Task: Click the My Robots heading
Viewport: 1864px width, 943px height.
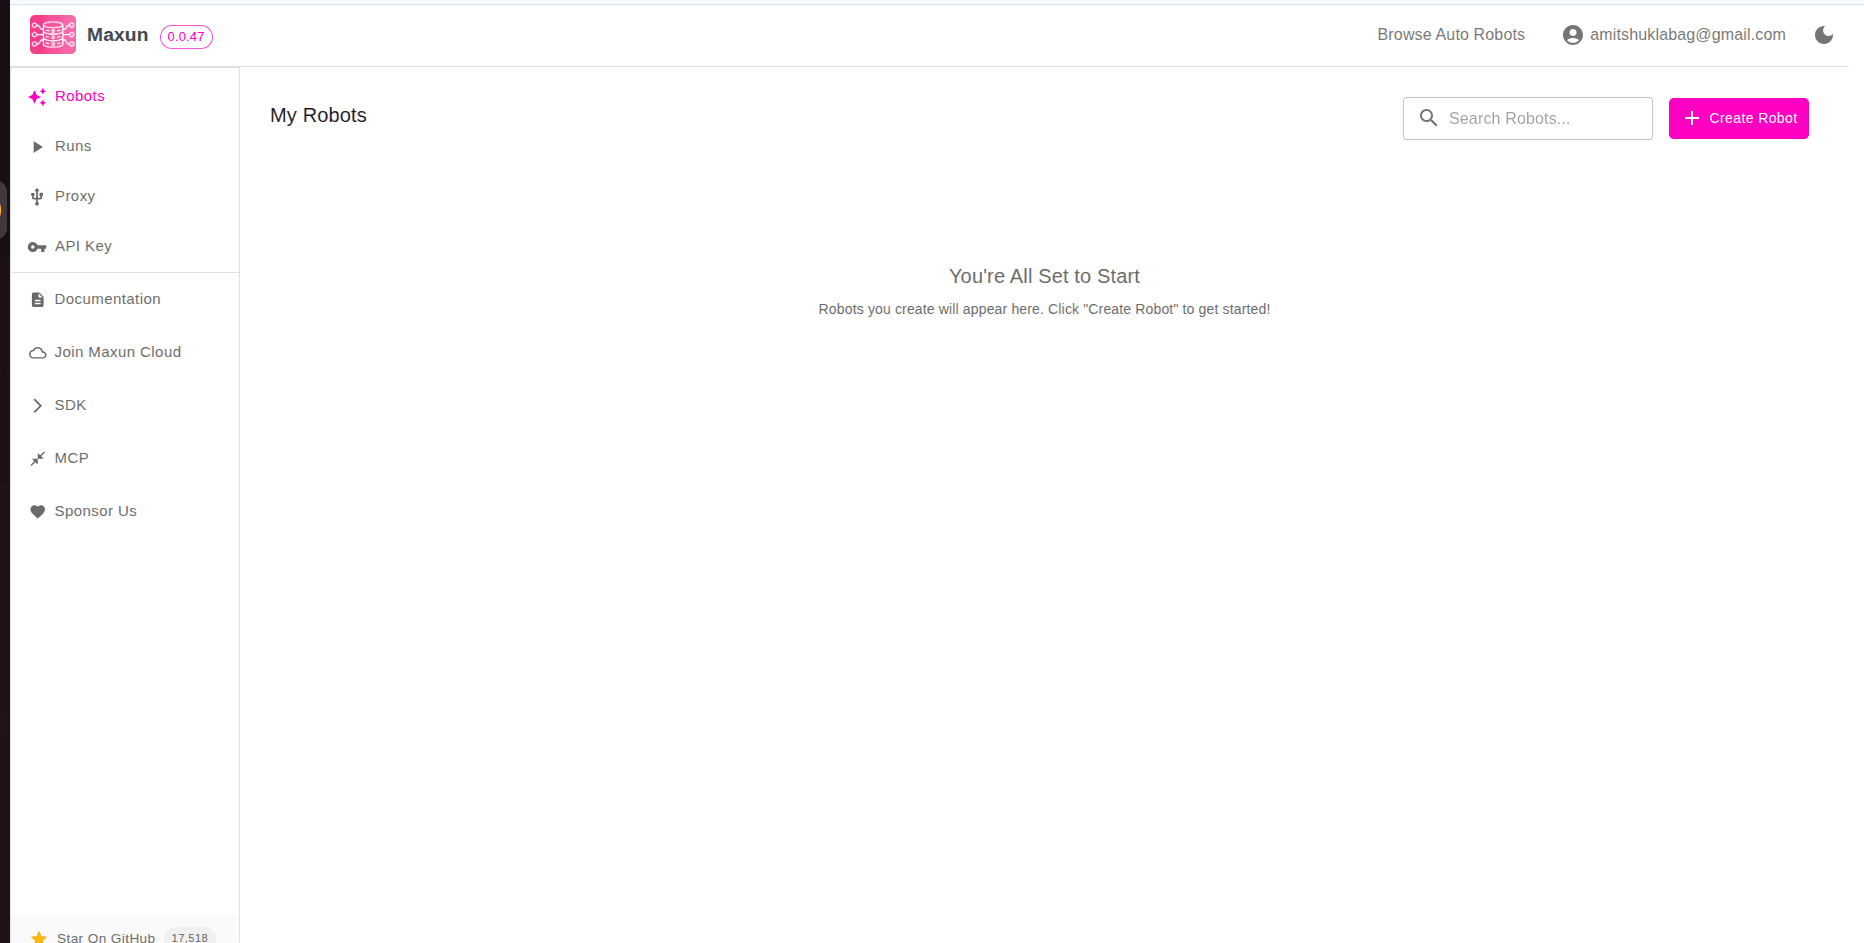Action: (318, 116)
